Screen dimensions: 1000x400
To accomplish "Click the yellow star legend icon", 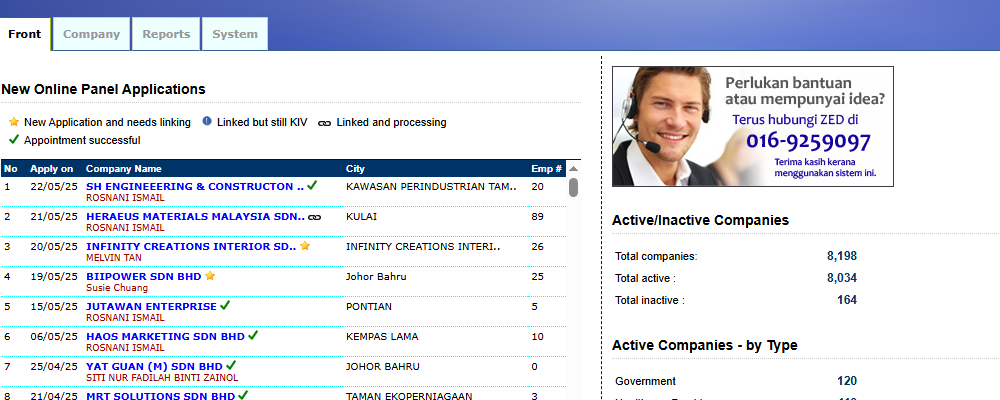I will tap(14, 122).
